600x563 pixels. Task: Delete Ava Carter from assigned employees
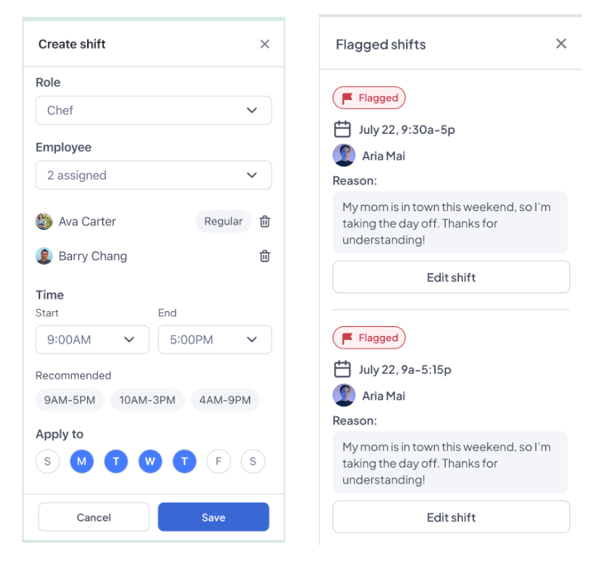[x=265, y=222]
